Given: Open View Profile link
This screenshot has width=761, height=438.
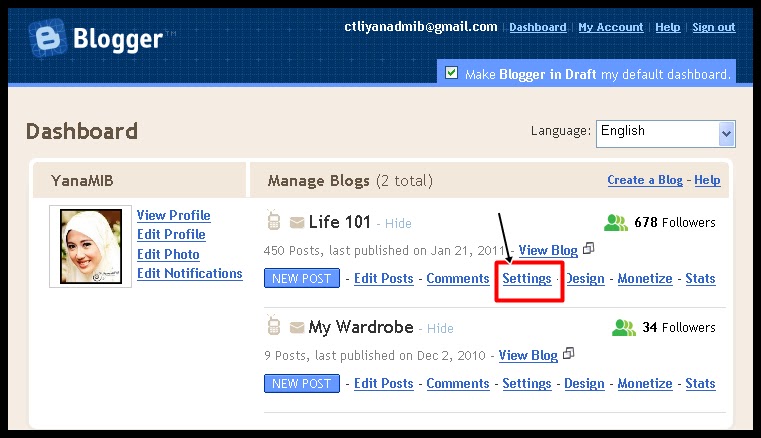Looking at the screenshot, I should pos(174,215).
